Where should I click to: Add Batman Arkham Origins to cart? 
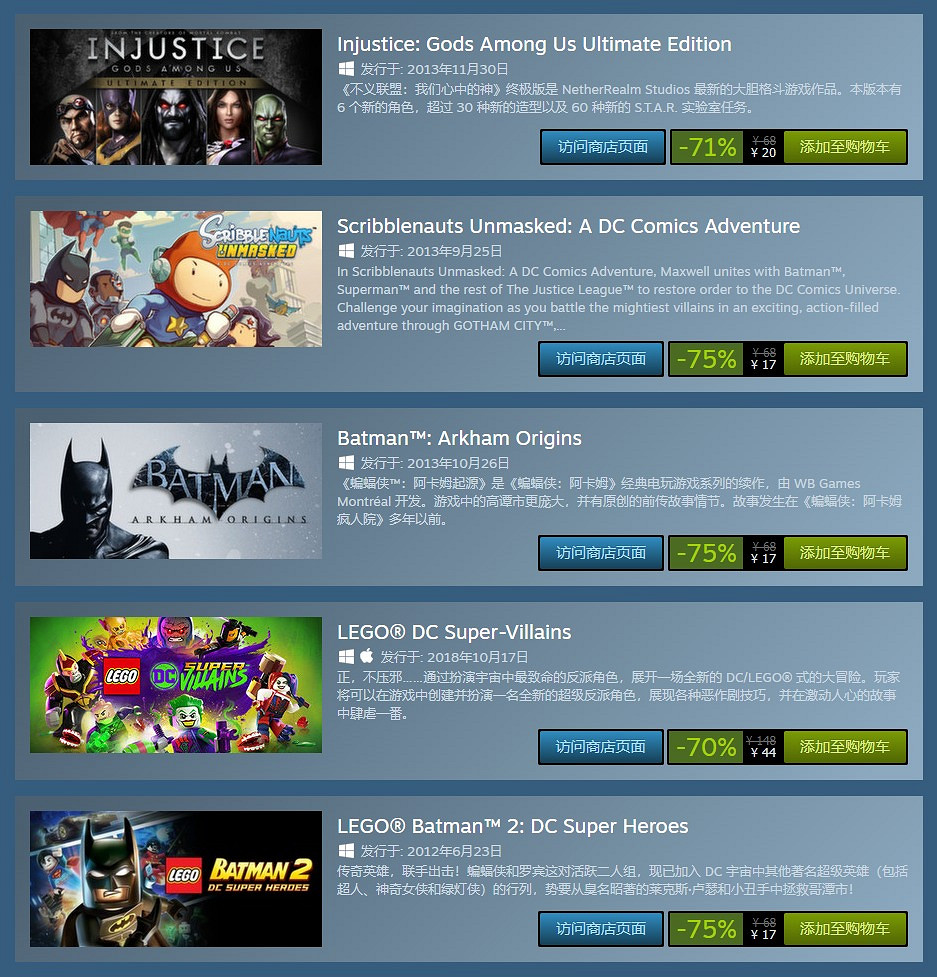[x=845, y=553]
